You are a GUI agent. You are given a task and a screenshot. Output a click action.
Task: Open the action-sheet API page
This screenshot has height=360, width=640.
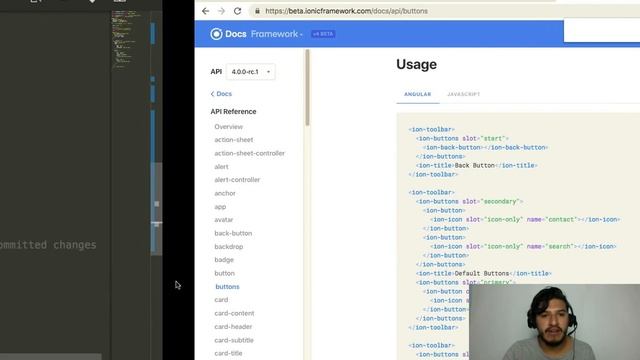coord(234,140)
